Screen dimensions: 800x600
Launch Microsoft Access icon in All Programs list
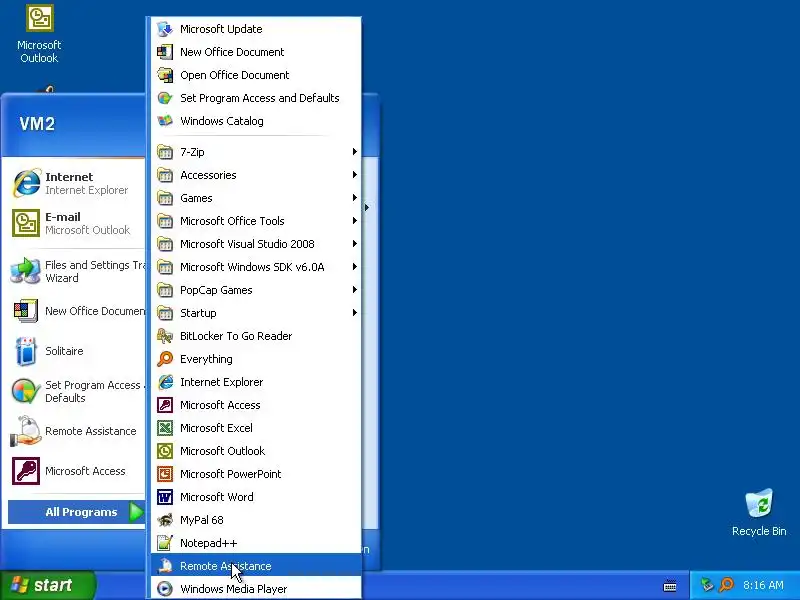coord(165,405)
